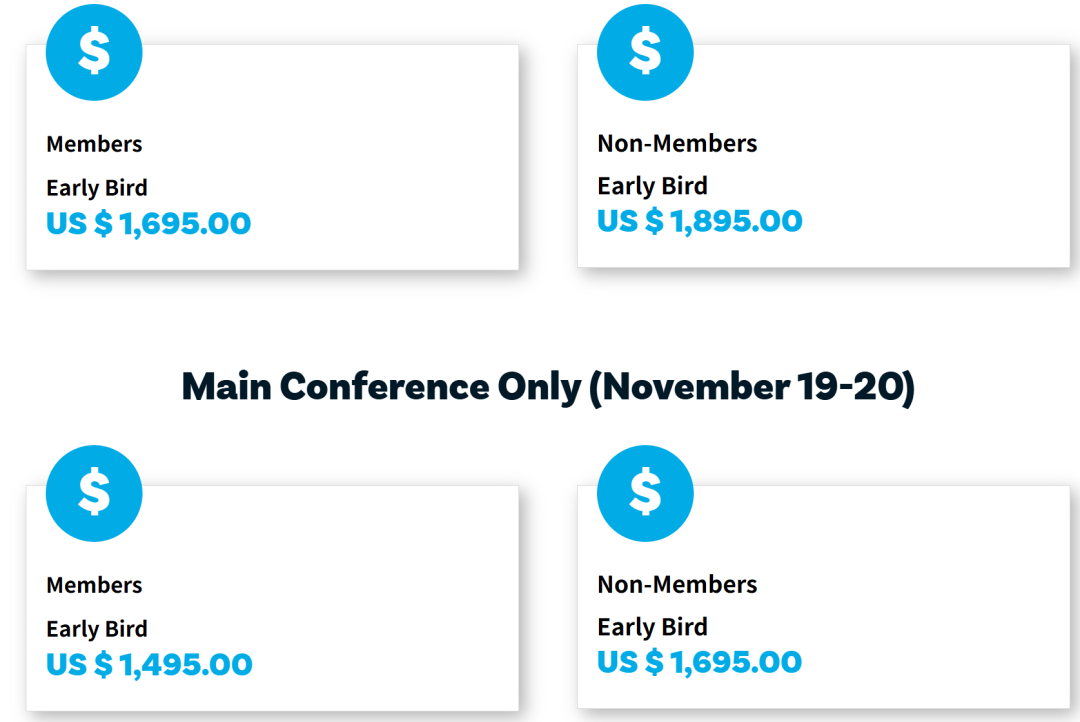Choose the Members US $ 1,695.00 price
This screenshot has height=722, width=1080.
coord(148,223)
